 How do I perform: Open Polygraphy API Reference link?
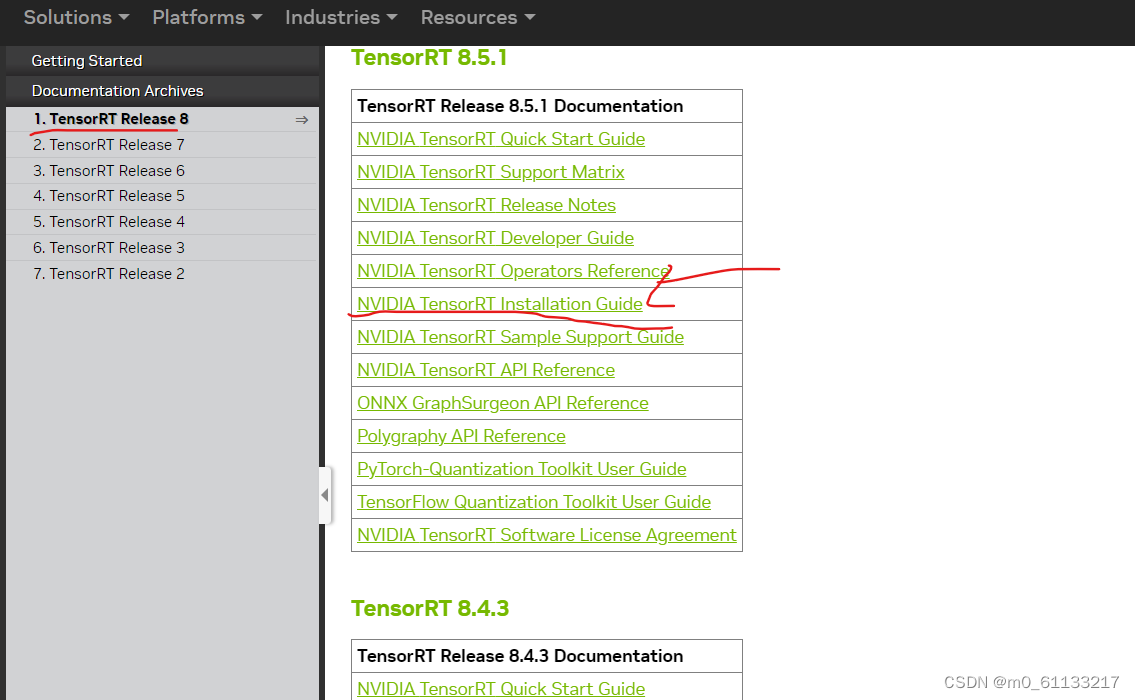[461, 436]
